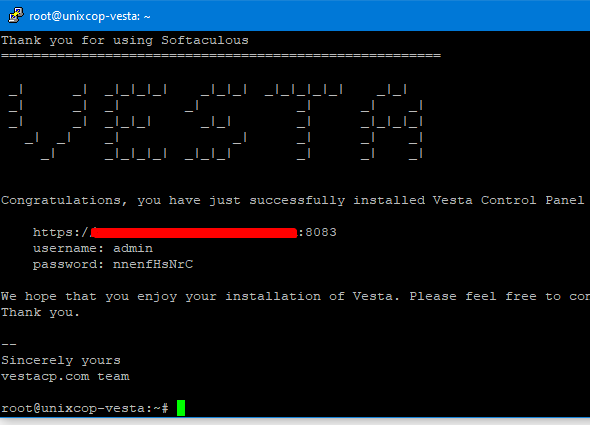This screenshot has height=425, width=590.
Task: Click the vestacp.com team text
Action: (65, 376)
